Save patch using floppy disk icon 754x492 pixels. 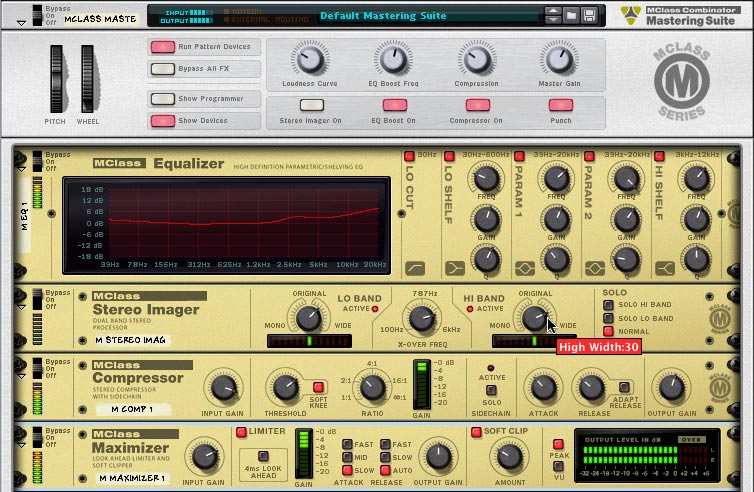[590, 15]
